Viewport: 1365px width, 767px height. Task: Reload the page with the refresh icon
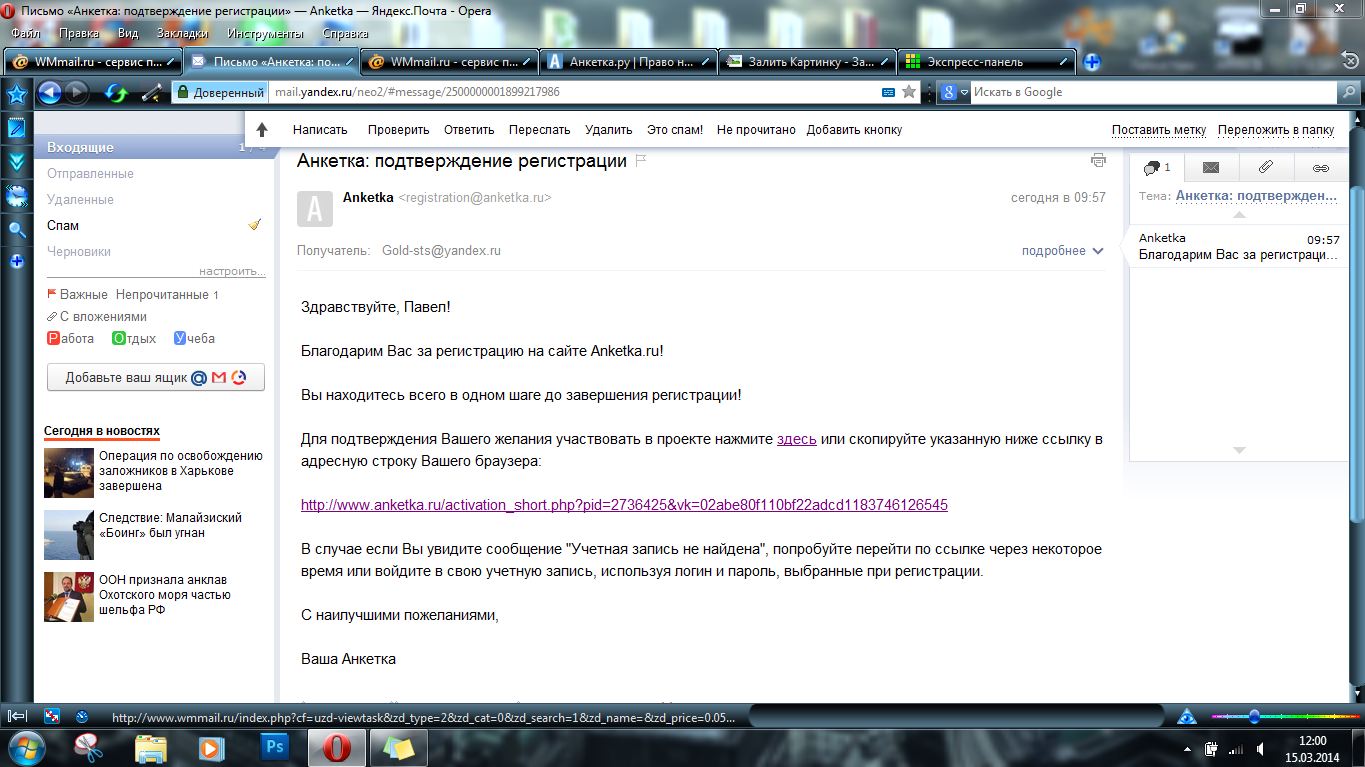(x=117, y=93)
